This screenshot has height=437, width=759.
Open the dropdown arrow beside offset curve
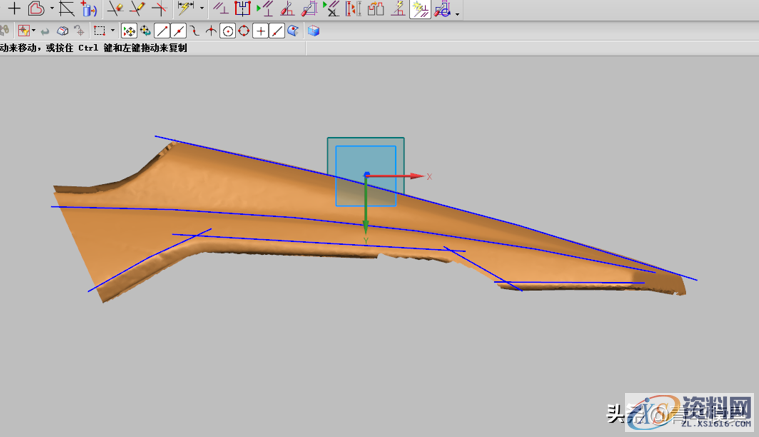[52, 9]
